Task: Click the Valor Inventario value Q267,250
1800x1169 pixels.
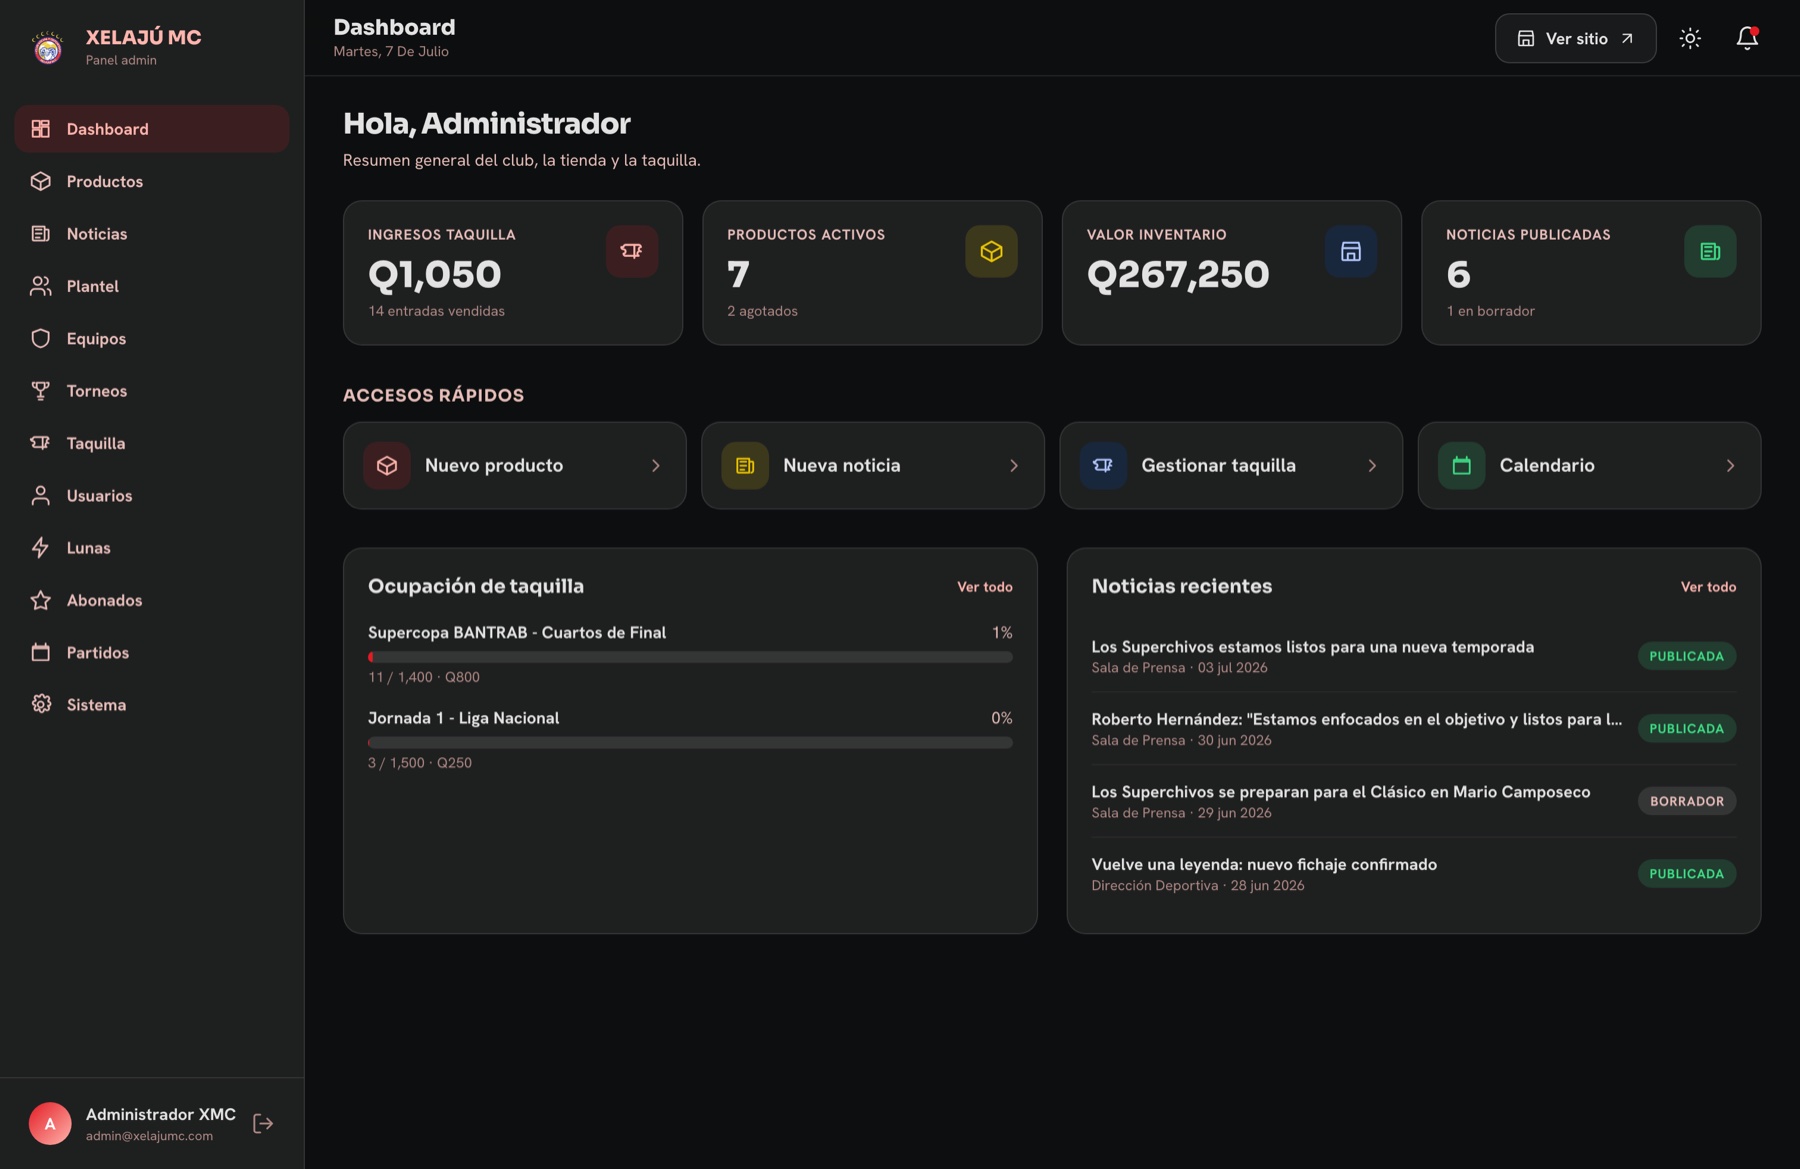Action: [1178, 274]
